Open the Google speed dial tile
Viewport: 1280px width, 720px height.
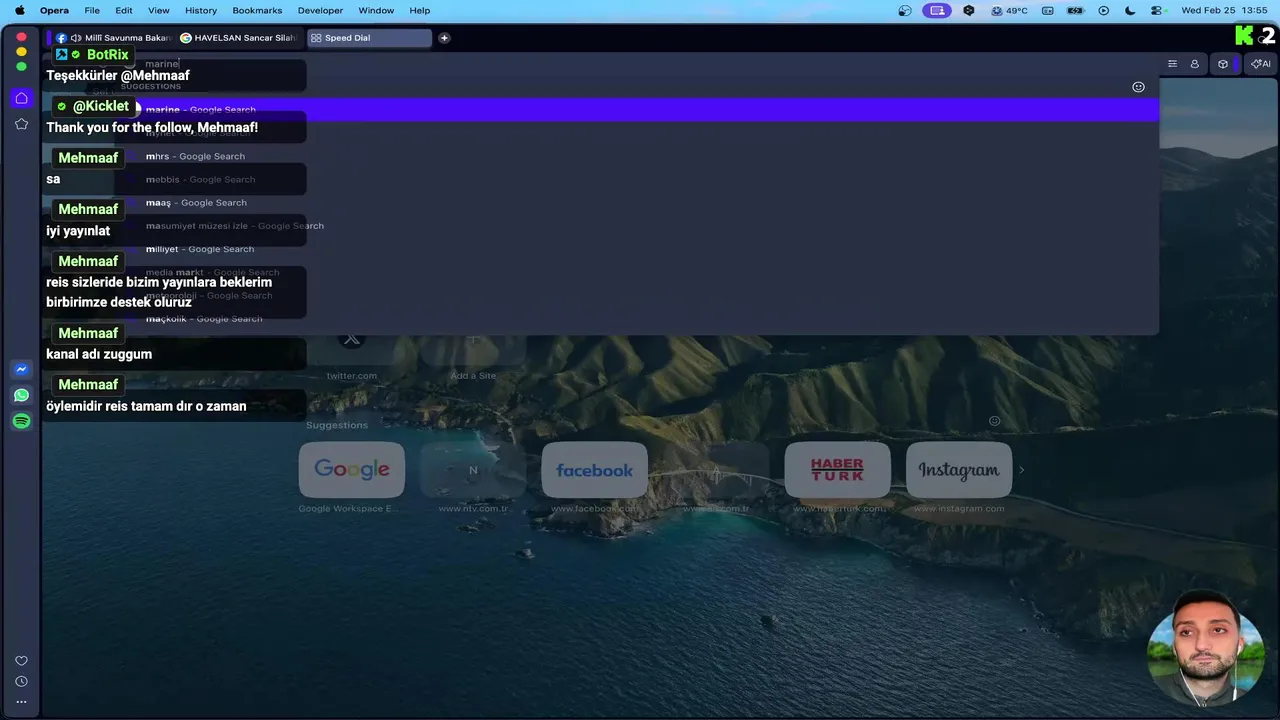[352, 470]
